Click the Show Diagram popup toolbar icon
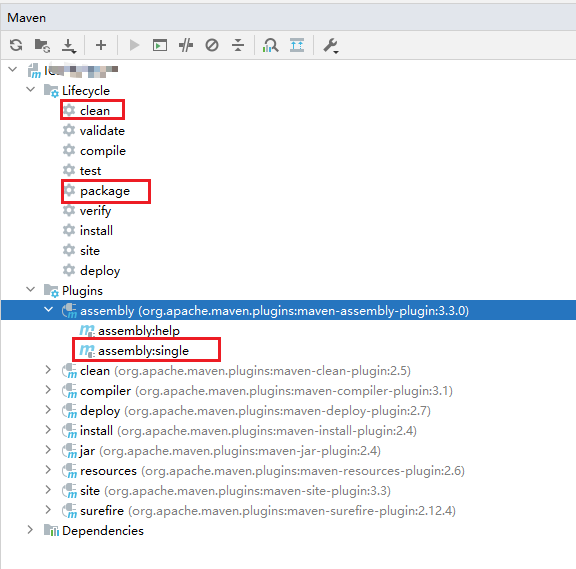Viewport: 576px width, 569px height. click(x=297, y=45)
